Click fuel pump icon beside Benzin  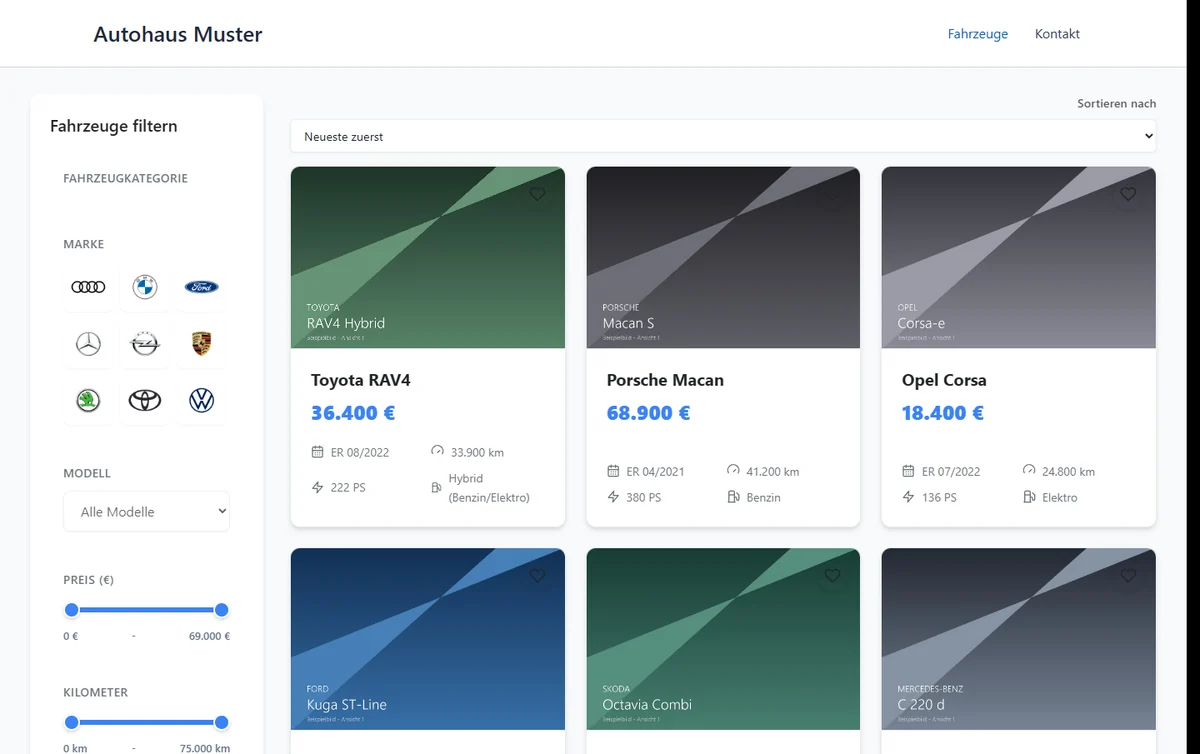[x=733, y=497]
